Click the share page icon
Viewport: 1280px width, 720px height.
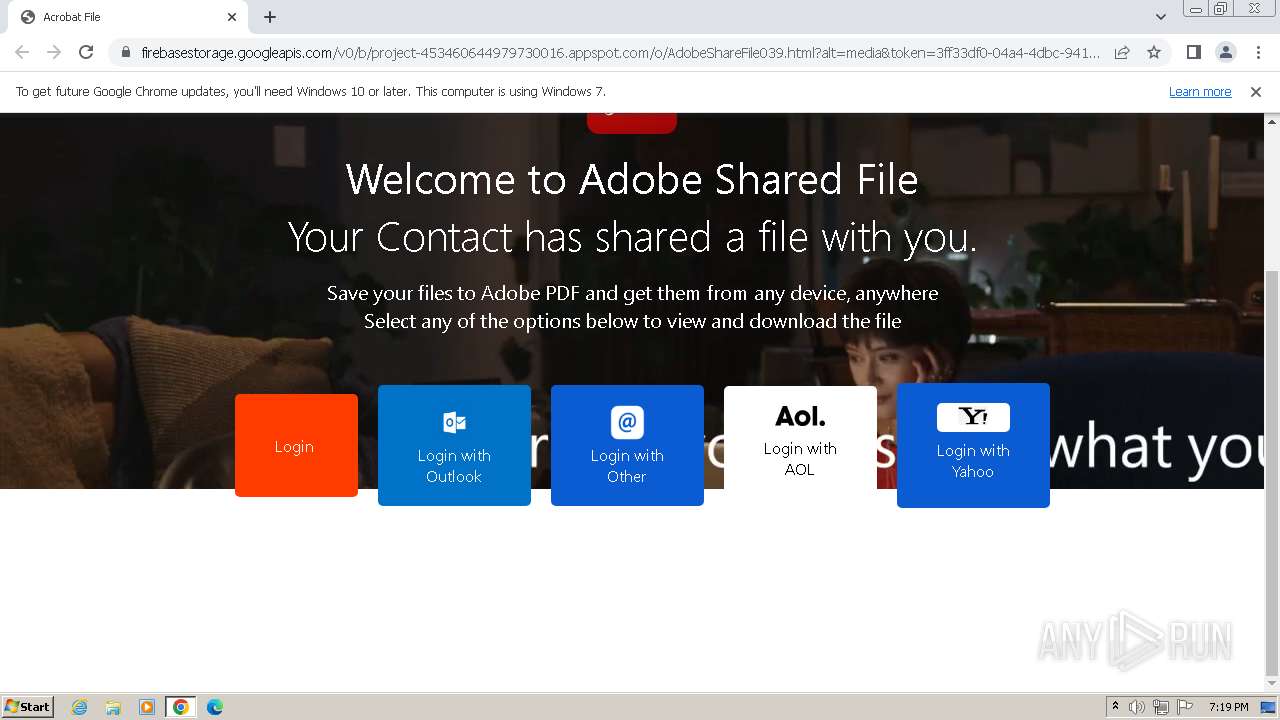(x=1122, y=52)
